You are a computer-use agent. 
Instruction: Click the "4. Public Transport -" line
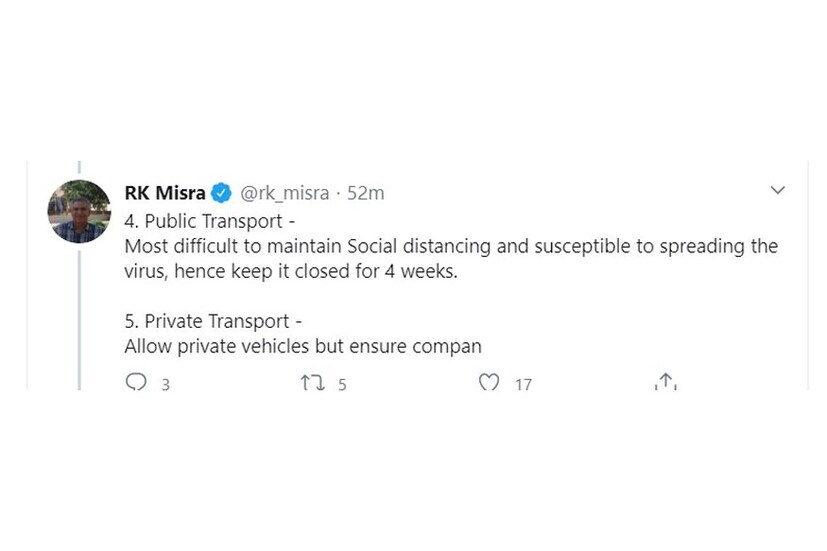point(211,221)
